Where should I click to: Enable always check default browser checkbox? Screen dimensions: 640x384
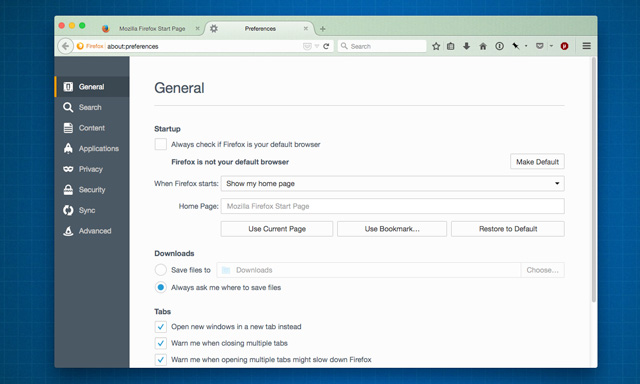pyautogui.click(x=161, y=144)
